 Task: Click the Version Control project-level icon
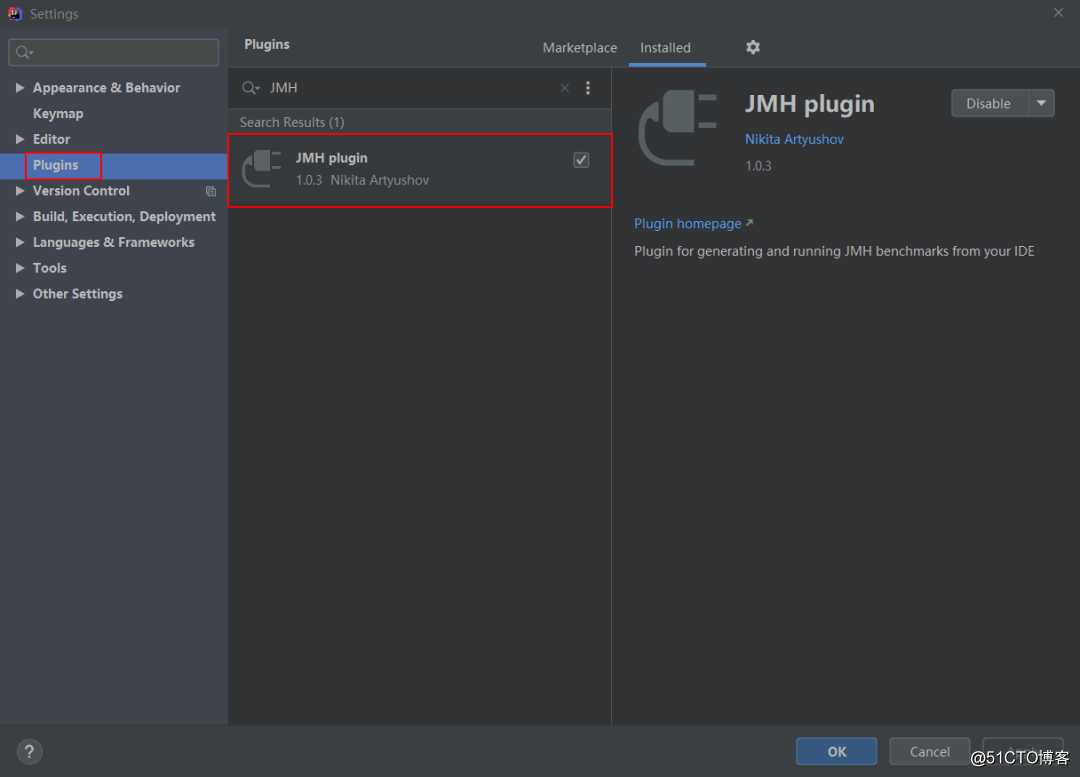[211, 191]
